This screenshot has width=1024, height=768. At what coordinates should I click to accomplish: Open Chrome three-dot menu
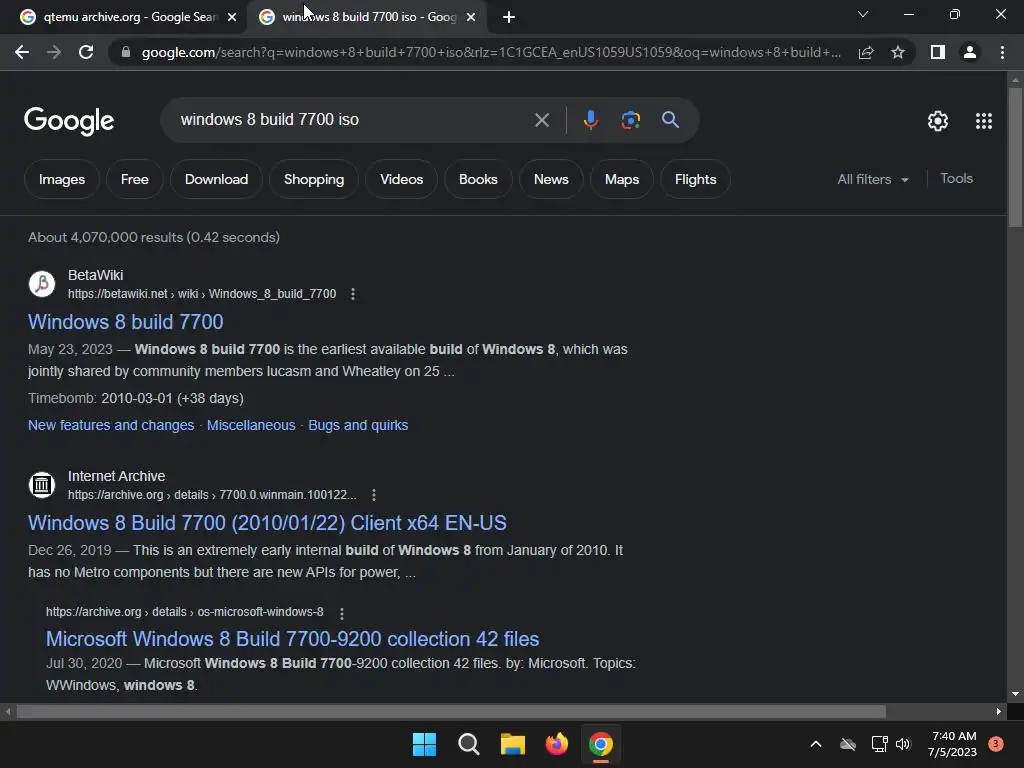1002,52
